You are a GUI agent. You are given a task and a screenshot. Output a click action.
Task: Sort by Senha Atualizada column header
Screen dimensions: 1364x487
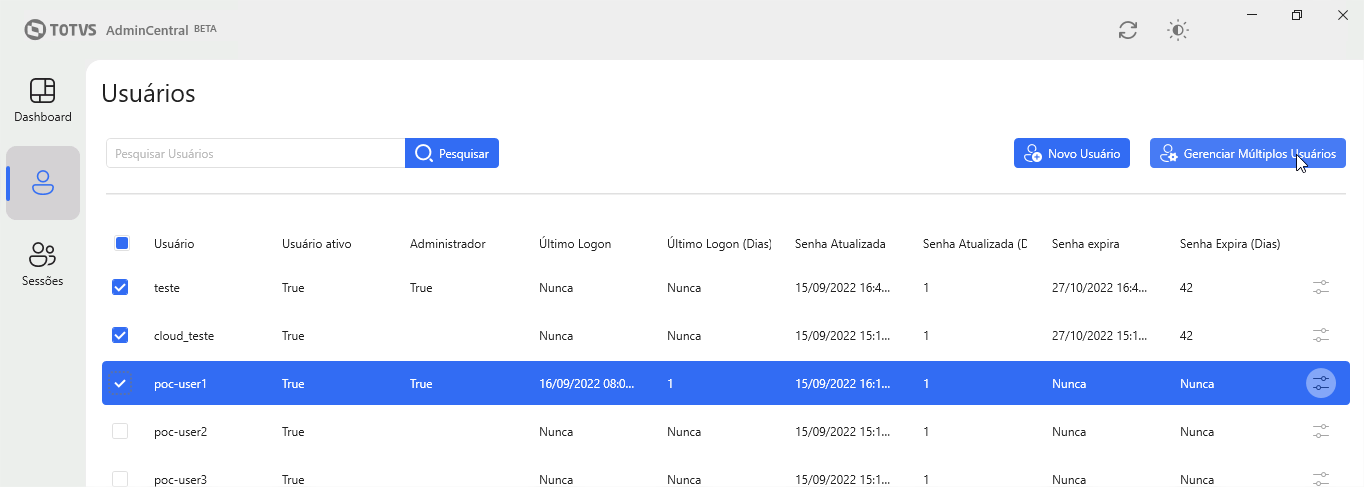point(840,244)
